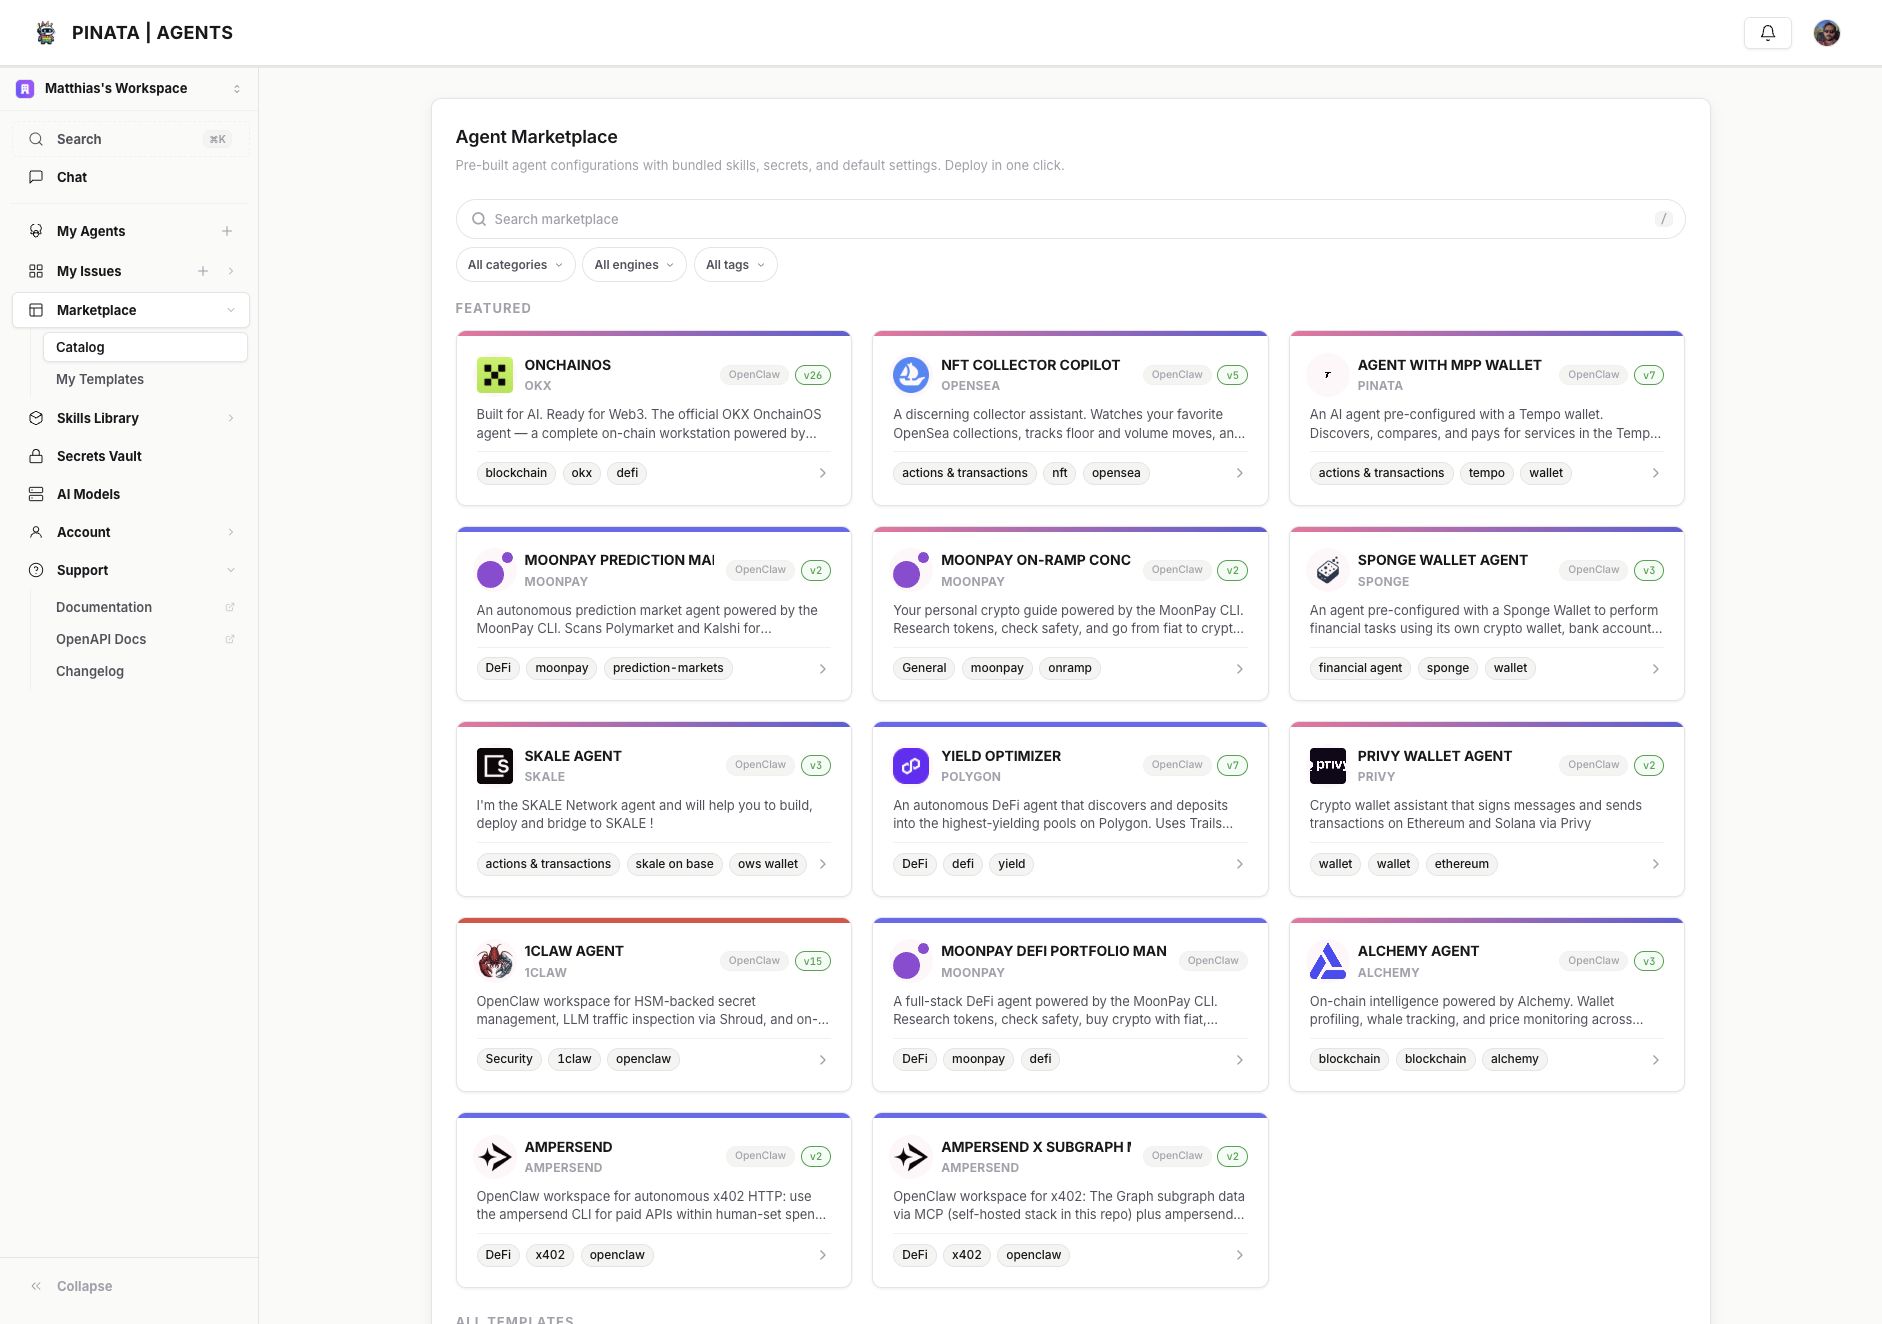Click the Alchemy Agent logo icon
1882x1324 pixels.
point(1327,961)
